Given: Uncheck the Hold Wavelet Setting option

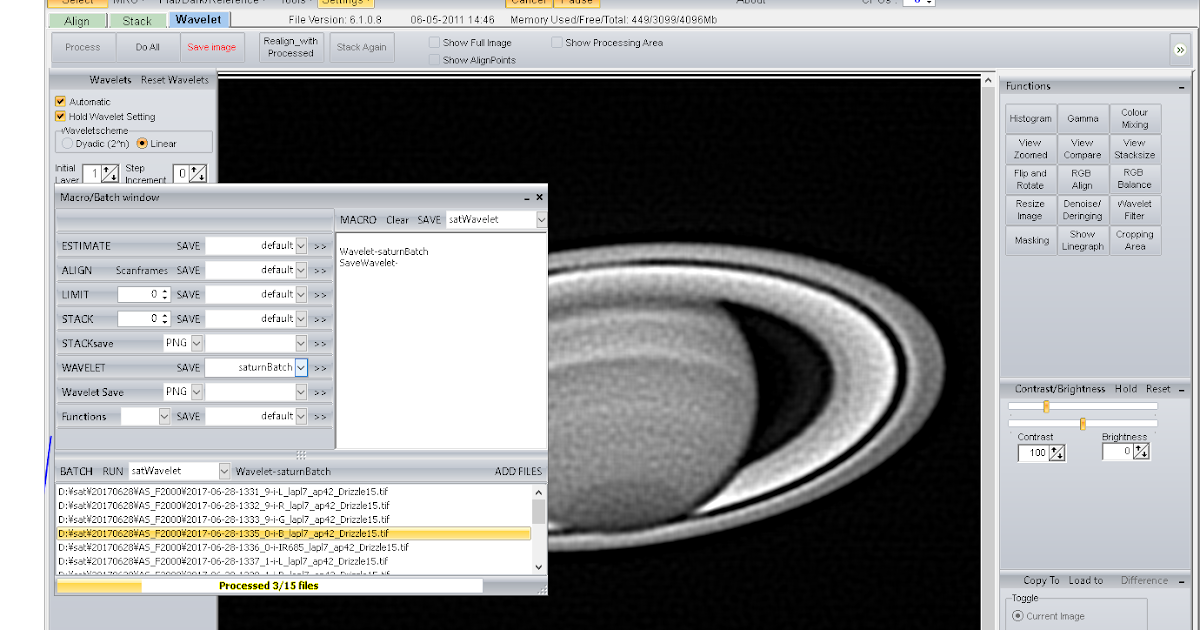Looking at the screenshot, I should pos(59,116).
